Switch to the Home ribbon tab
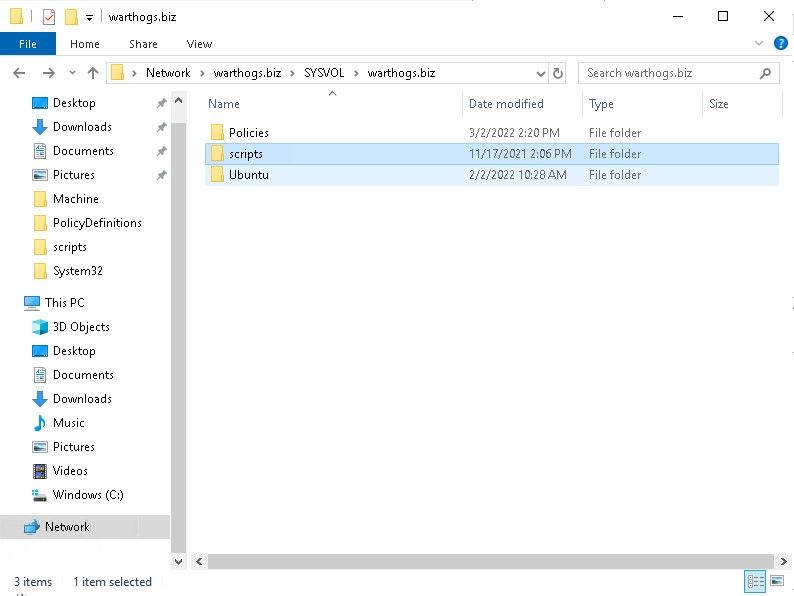 pyautogui.click(x=85, y=44)
